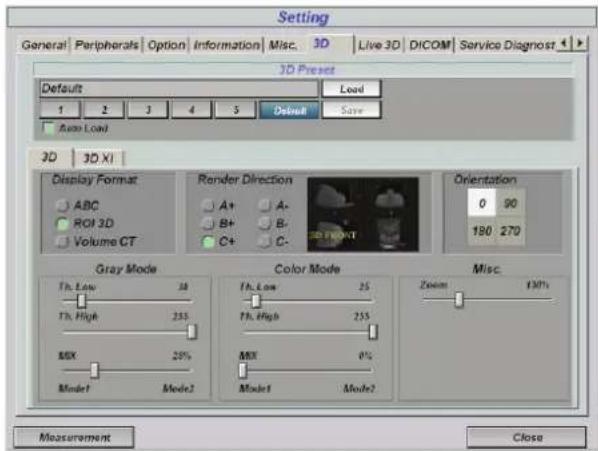Click Color Mode MIX slider handle

(x=243, y=370)
